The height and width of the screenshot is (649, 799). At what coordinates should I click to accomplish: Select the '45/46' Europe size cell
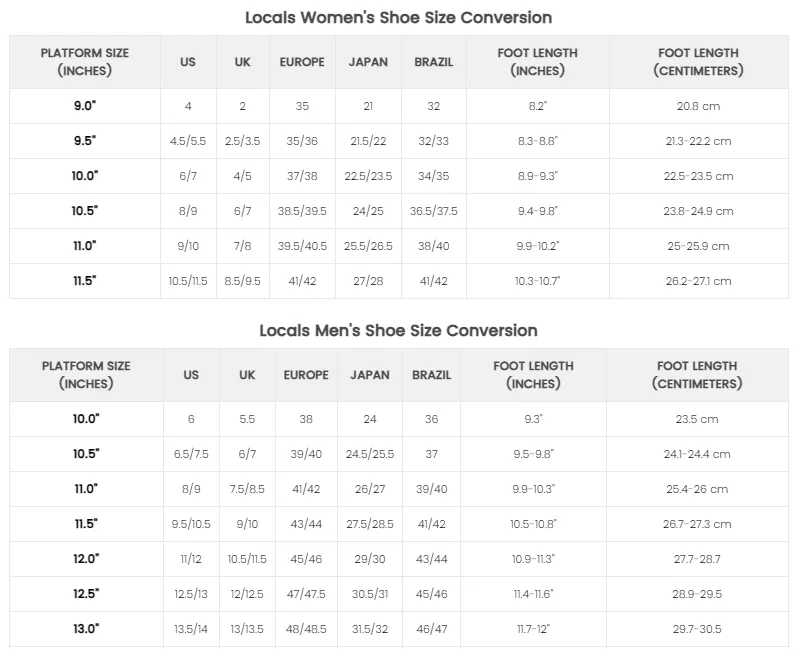[306, 559]
